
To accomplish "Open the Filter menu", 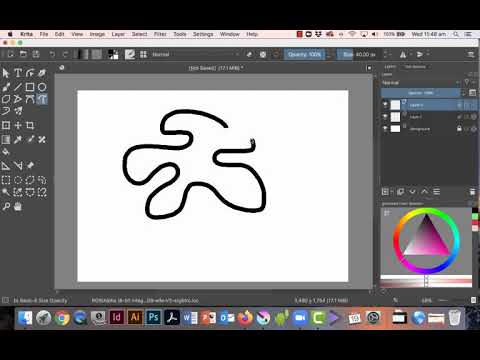I will [x=160, y=34].
